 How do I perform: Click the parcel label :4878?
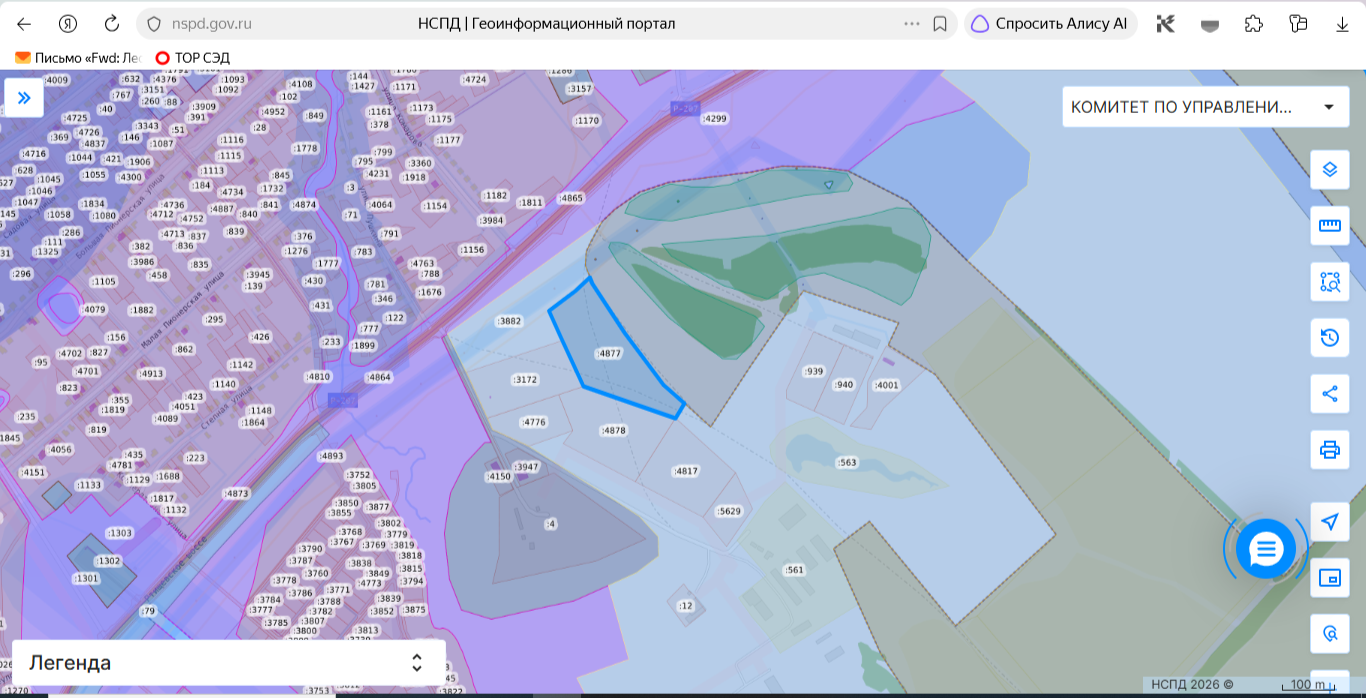[613, 430]
